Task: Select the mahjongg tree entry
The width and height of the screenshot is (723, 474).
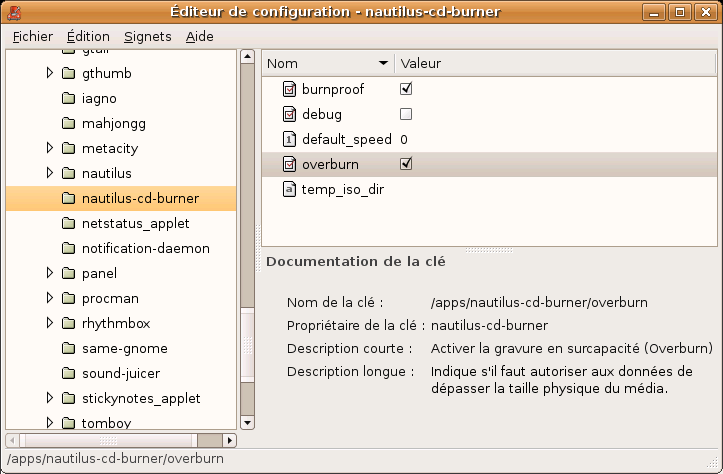Action: coord(114,123)
